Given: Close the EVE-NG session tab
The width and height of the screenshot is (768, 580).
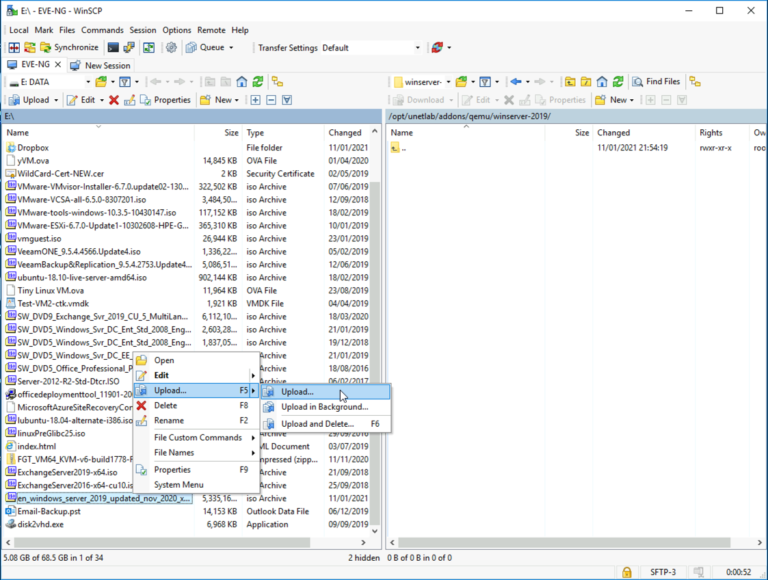Looking at the screenshot, I should click(58, 65).
